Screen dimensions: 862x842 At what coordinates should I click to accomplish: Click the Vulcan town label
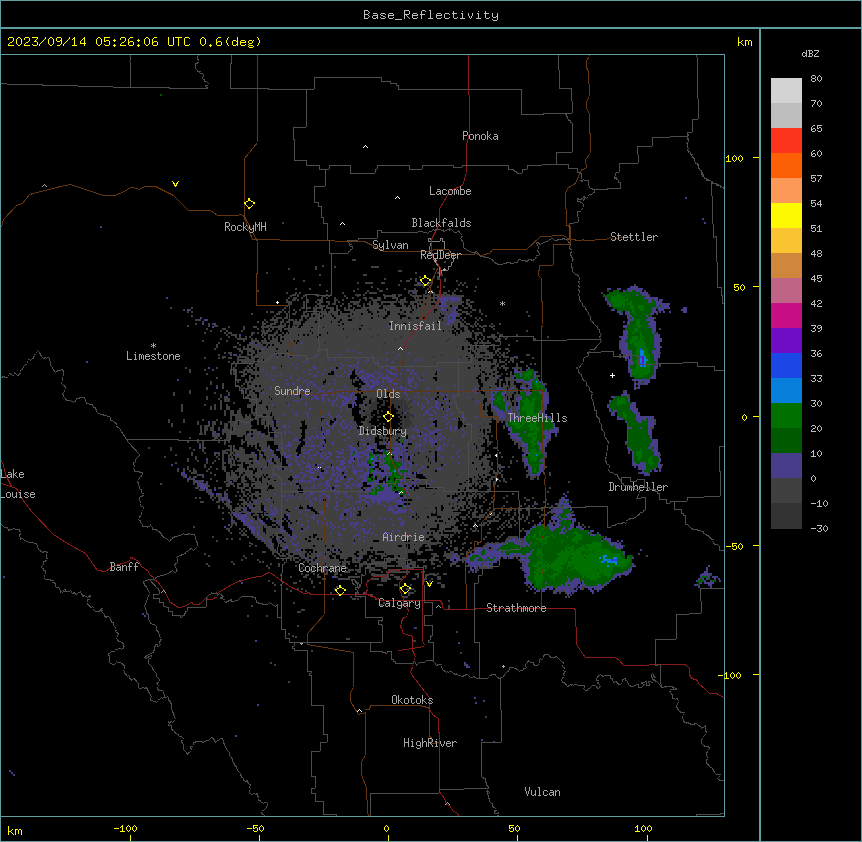click(543, 792)
